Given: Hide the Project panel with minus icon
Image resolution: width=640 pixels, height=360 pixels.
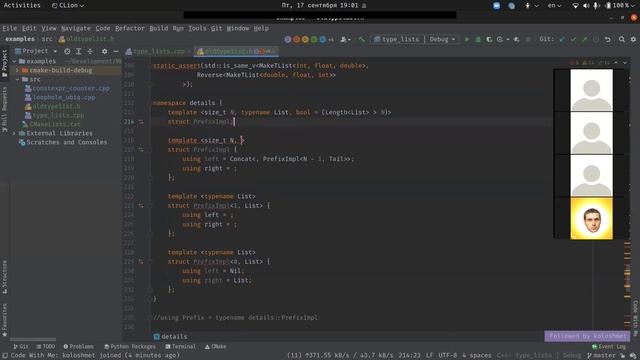Looking at the screenshot, I should tap(116, 51).
